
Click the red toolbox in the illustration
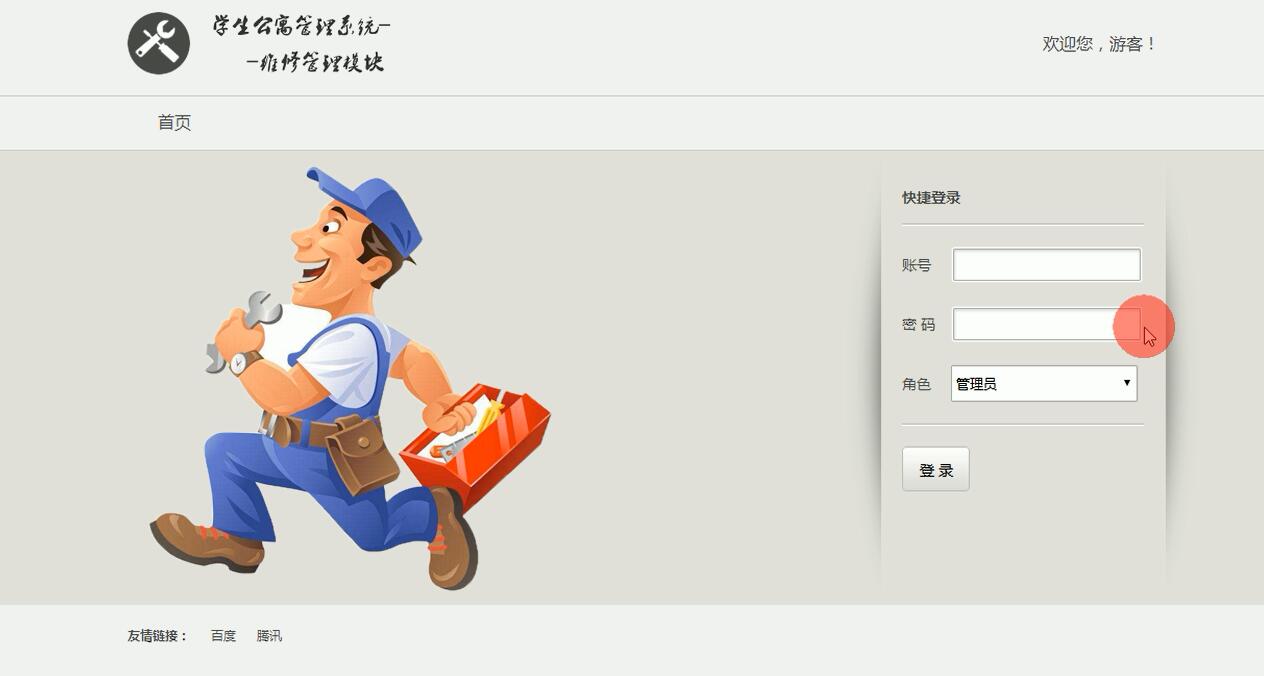click(476, 441)
